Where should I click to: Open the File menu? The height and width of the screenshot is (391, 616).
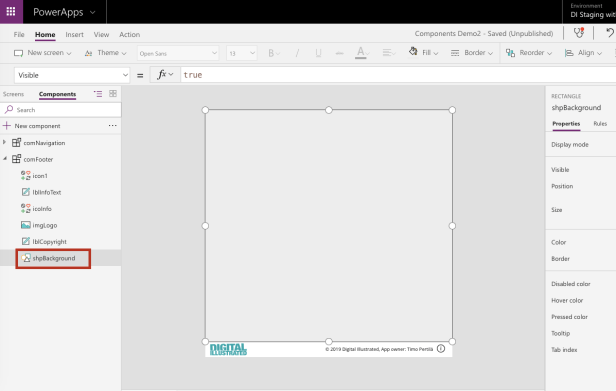[19, 35]
